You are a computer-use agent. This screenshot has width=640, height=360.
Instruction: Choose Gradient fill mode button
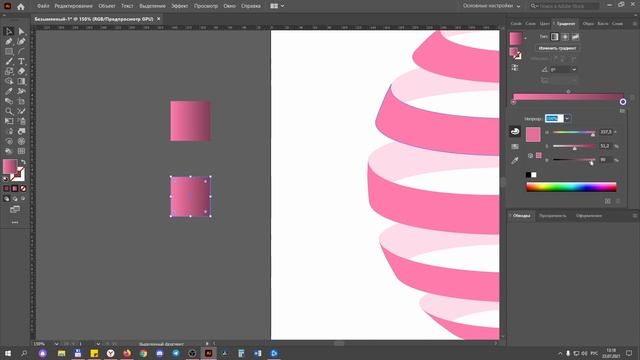click(x=15, y=189)
